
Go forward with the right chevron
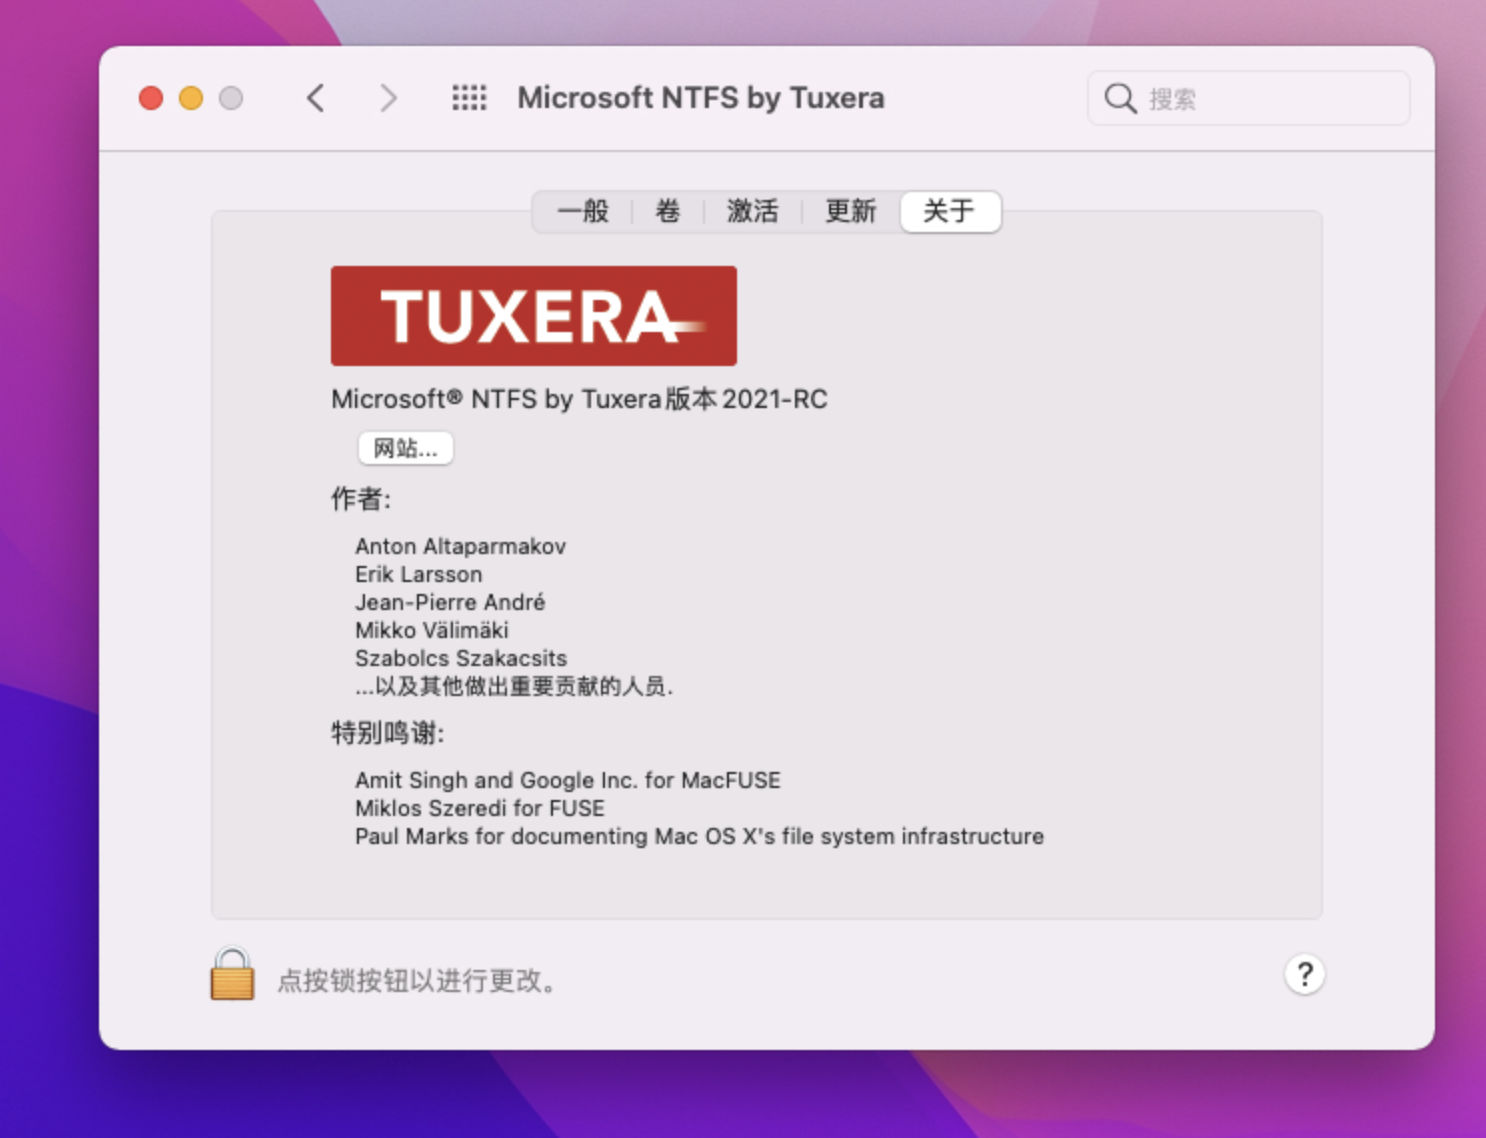coord(388,98)
